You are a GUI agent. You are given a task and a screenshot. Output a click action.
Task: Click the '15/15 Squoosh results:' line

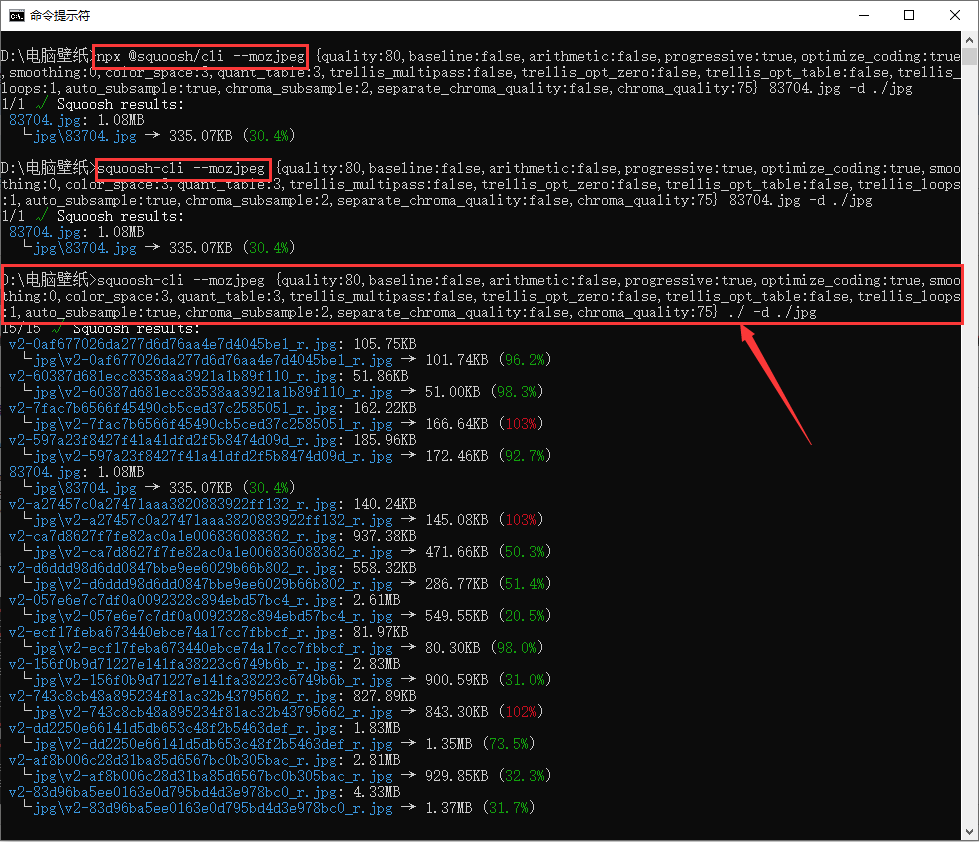coord(101,328)
